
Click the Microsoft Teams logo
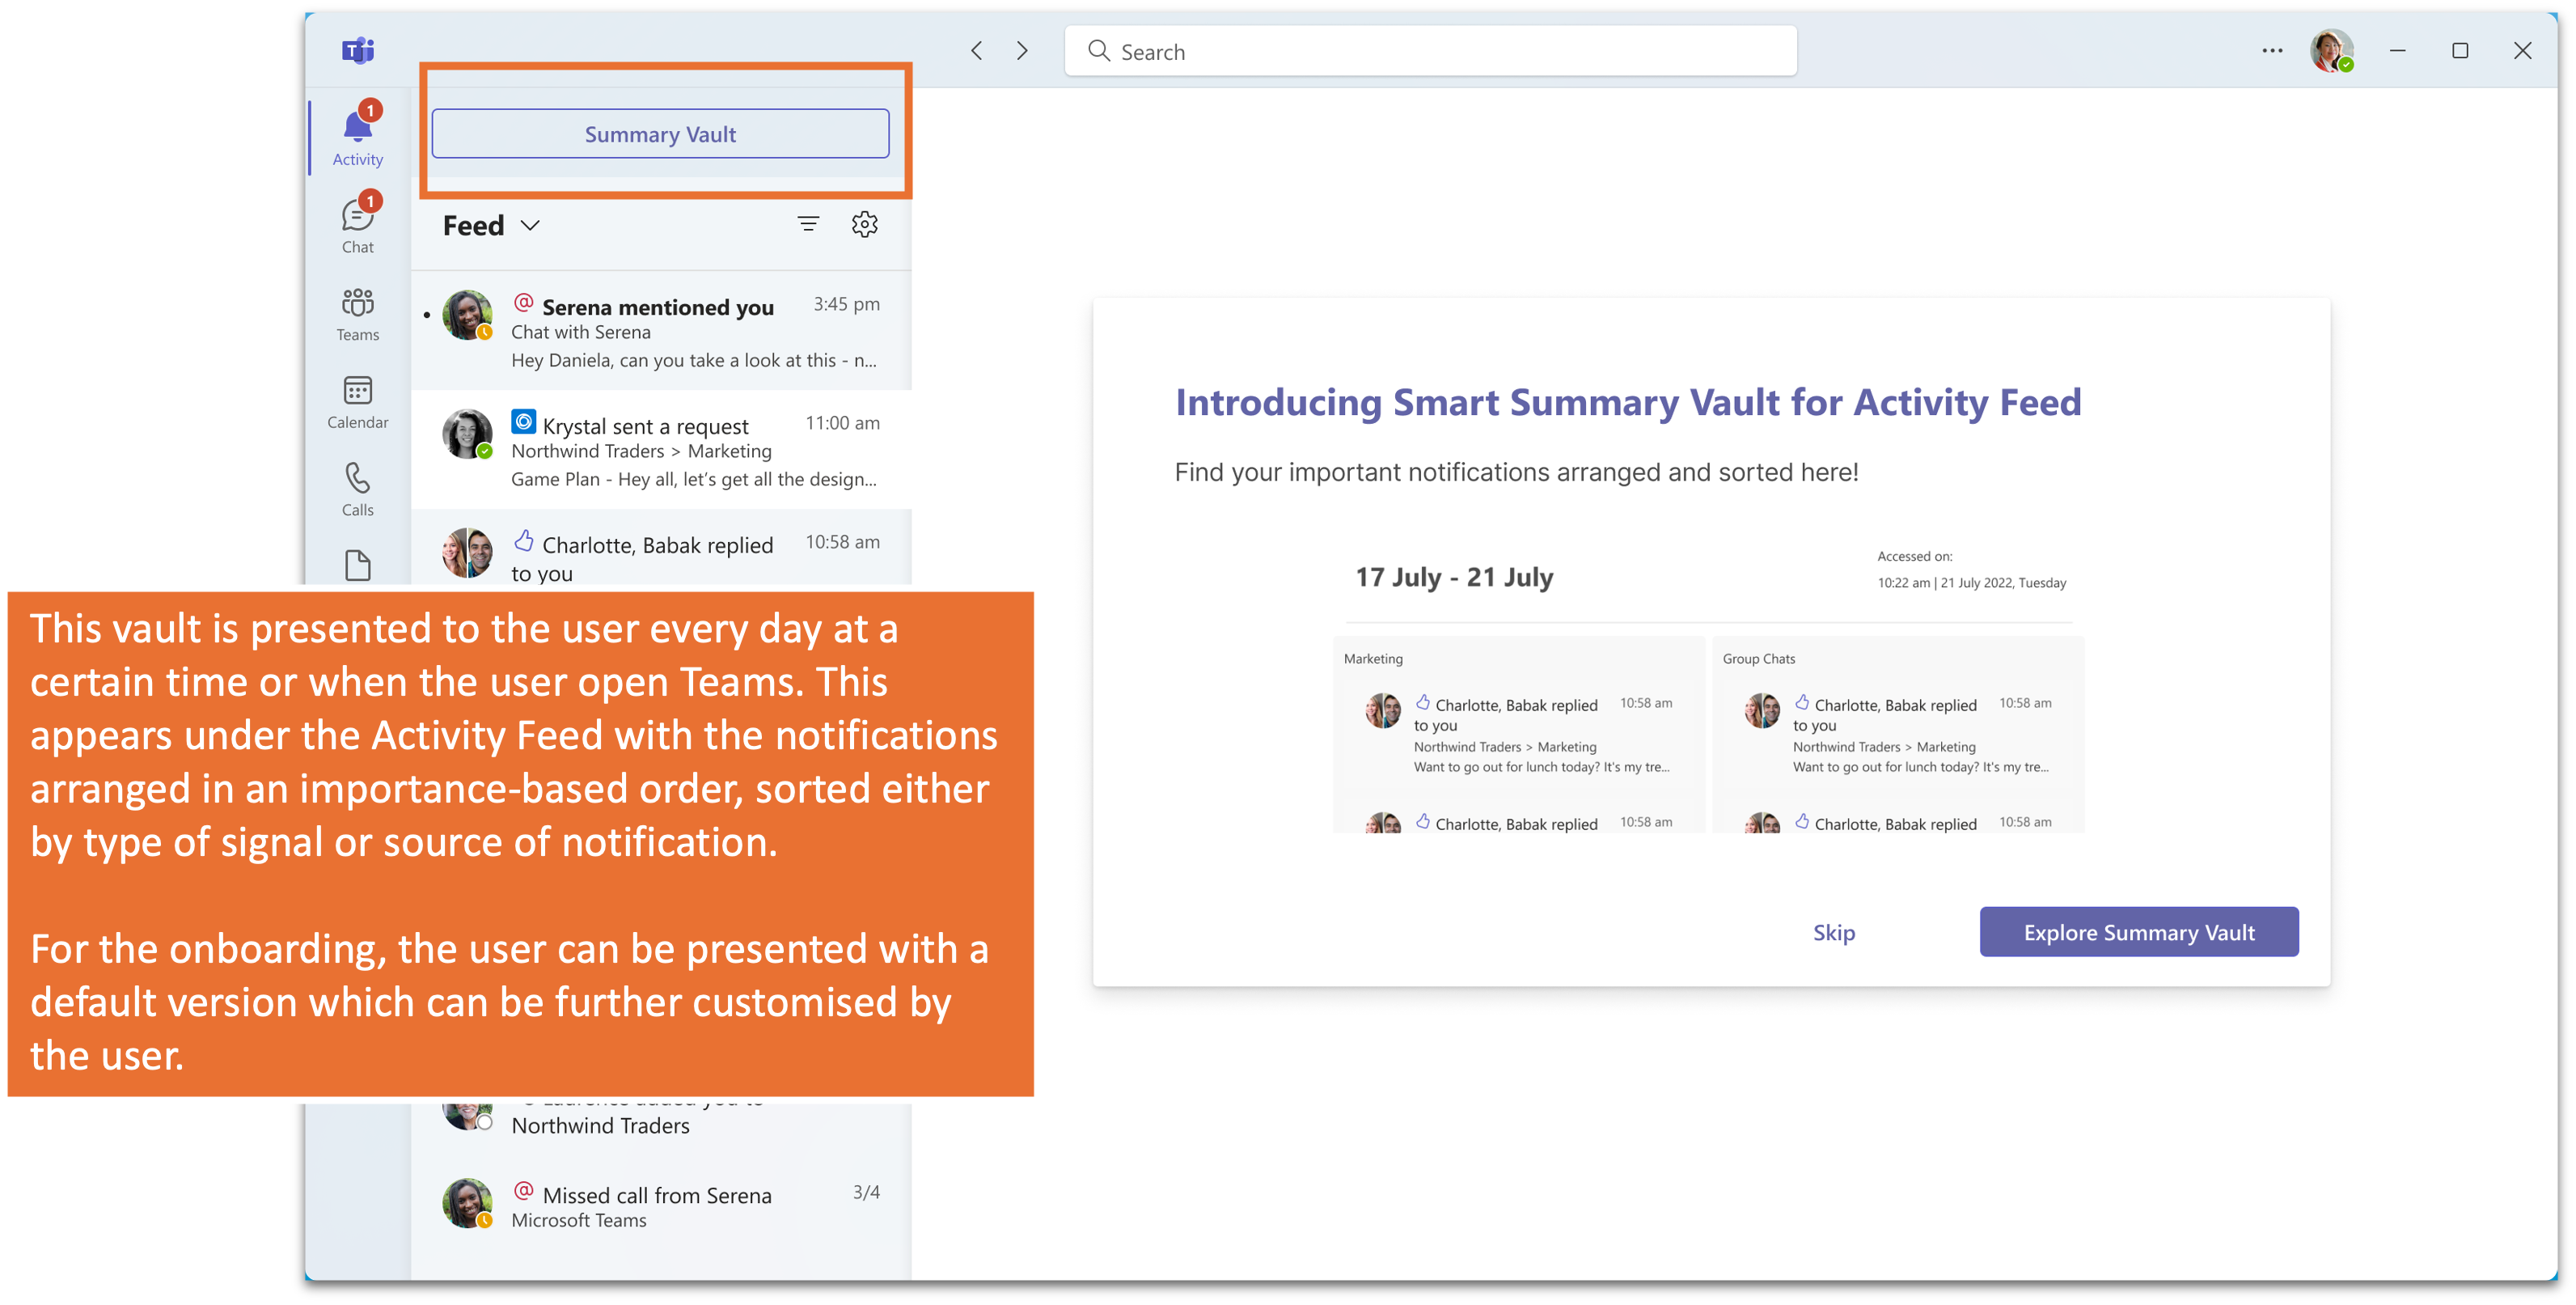pos(357,49)
